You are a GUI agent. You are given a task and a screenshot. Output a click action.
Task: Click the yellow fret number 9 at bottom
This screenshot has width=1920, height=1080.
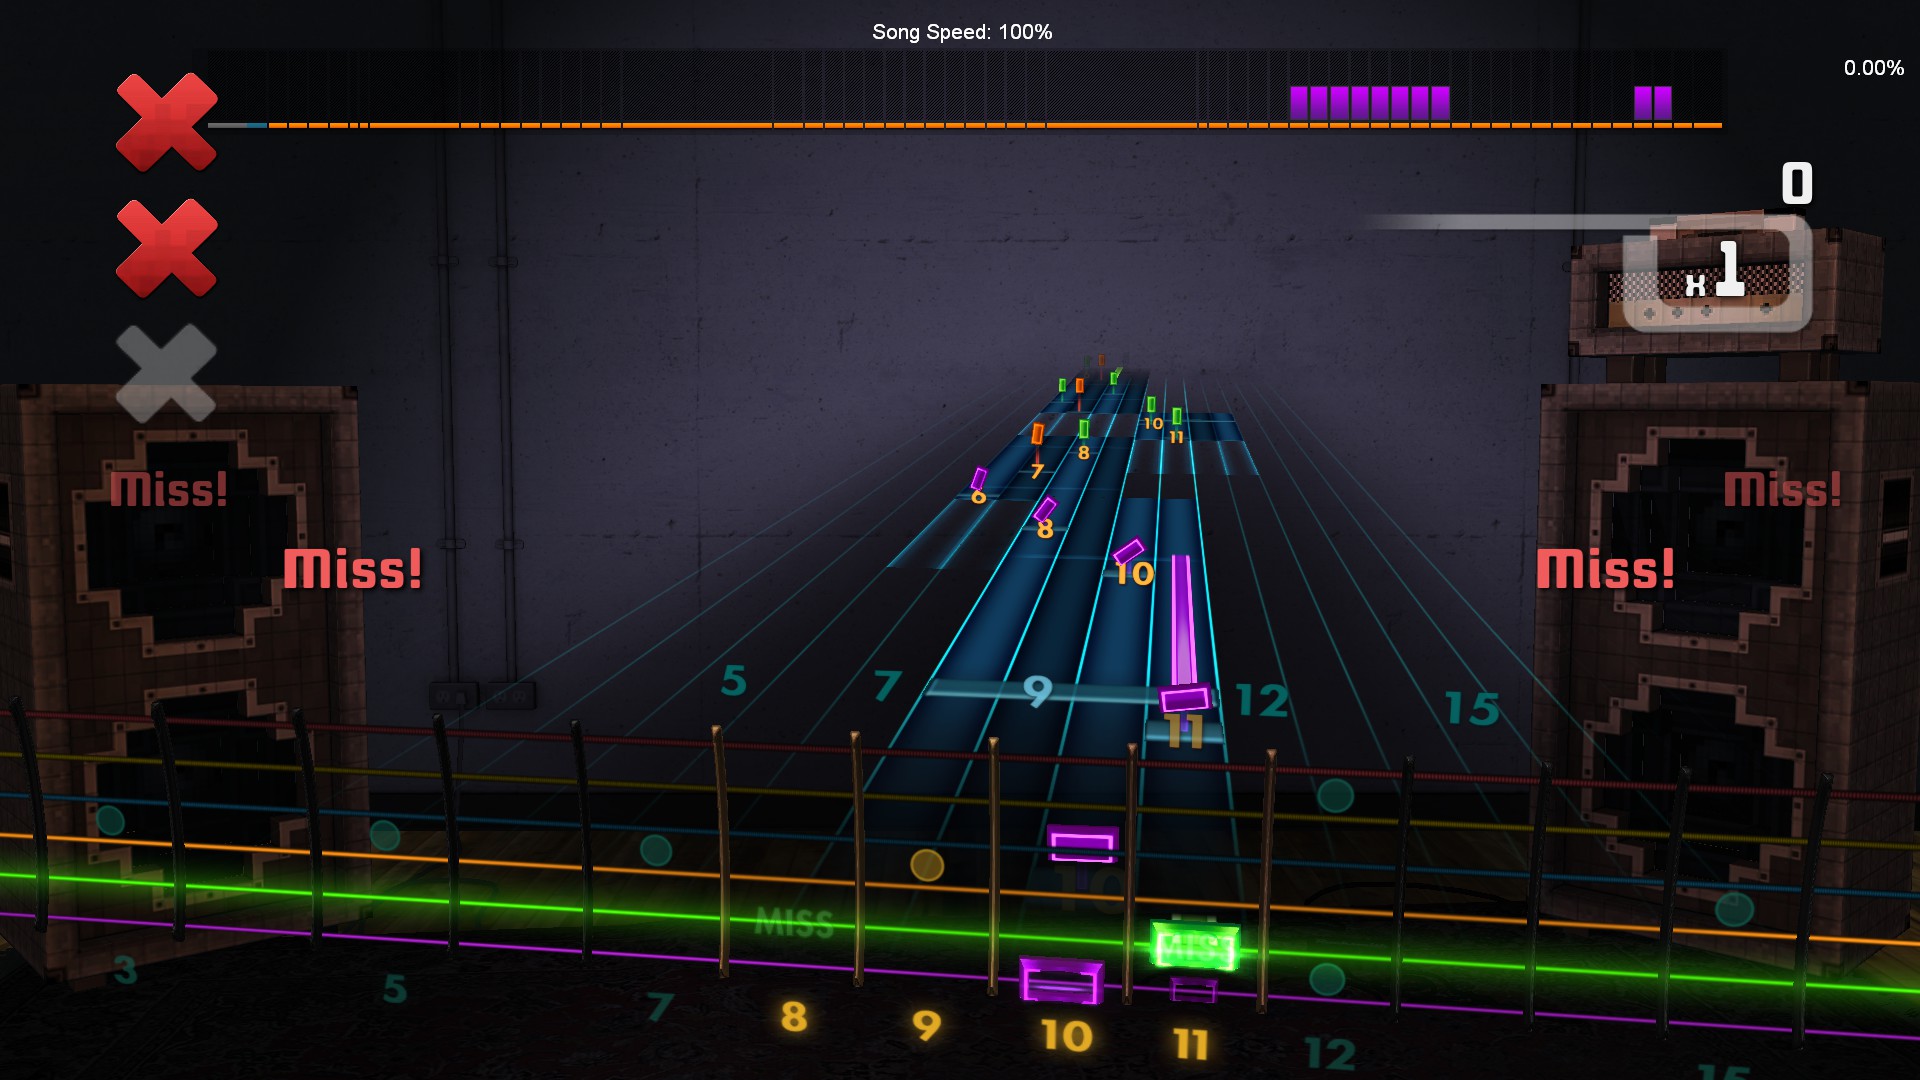(x=927, y=1025)
